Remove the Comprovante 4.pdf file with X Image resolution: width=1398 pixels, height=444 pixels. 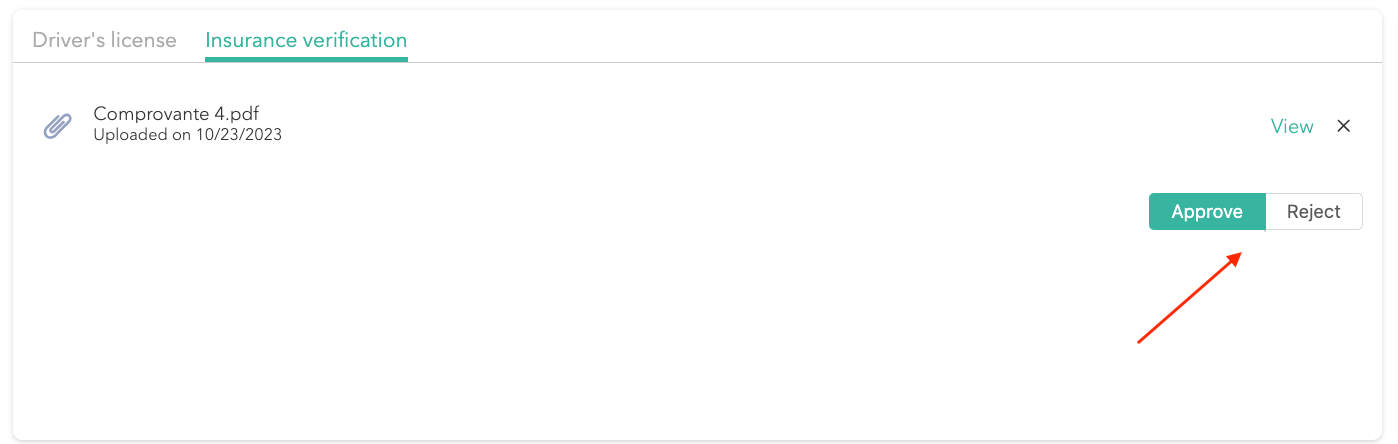pos(1344,126)
